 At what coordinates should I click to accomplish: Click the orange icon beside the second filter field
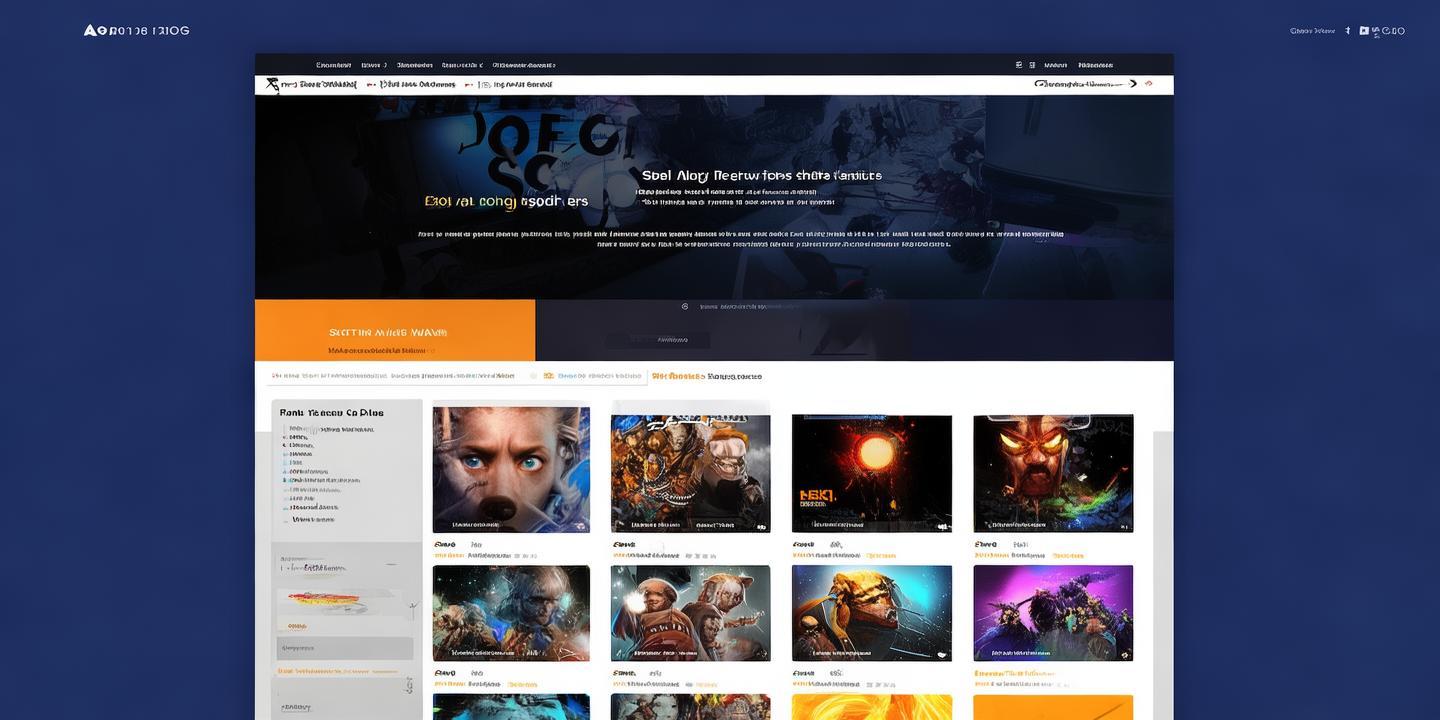pyautogui.click(x=548, y=376)
